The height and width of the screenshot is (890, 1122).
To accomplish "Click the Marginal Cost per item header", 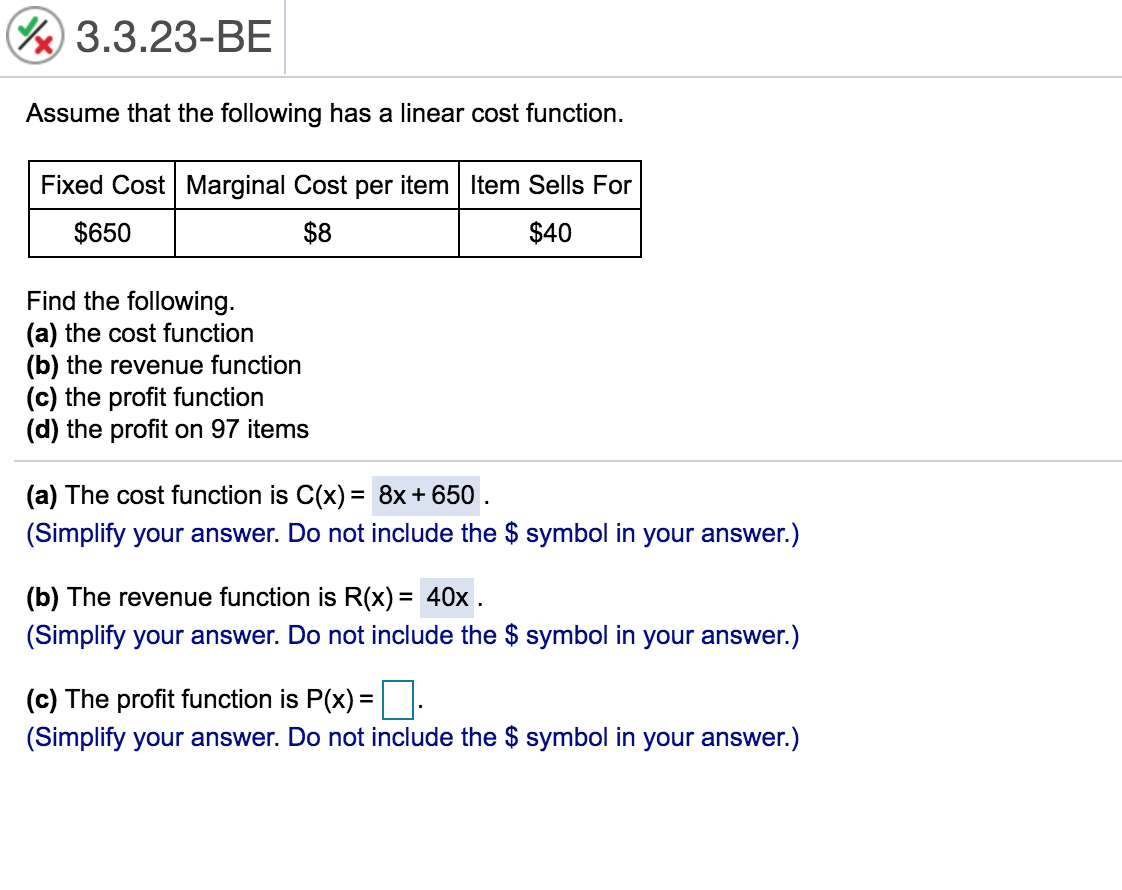I will pos(317,185).
